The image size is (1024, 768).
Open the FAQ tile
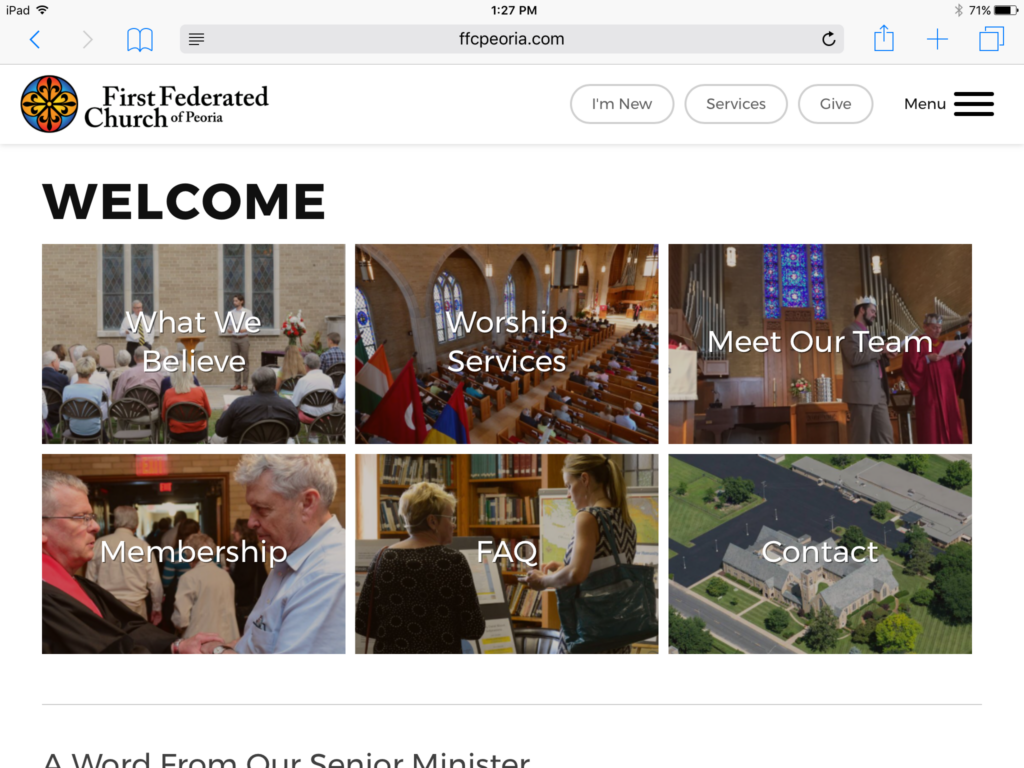tap(507, 554)
